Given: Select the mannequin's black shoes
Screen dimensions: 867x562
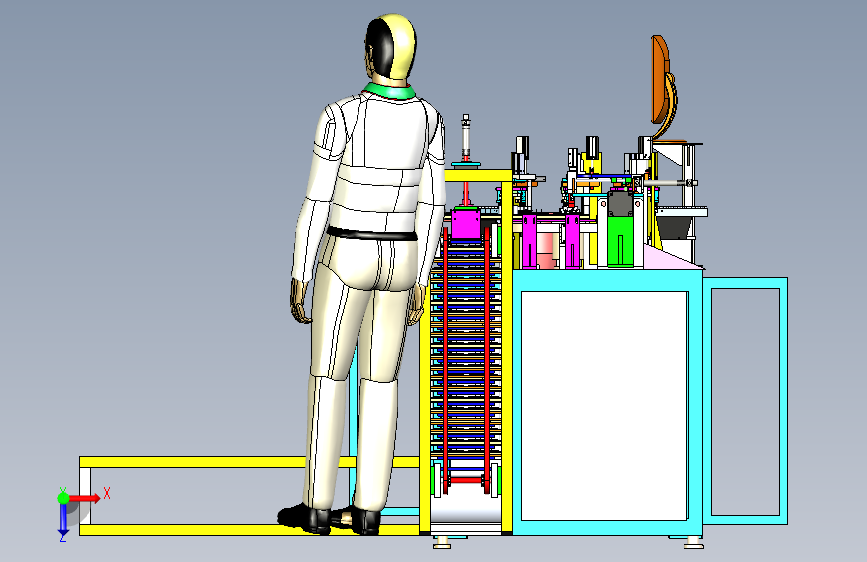Looking at the screenshot, I should 329,519.
